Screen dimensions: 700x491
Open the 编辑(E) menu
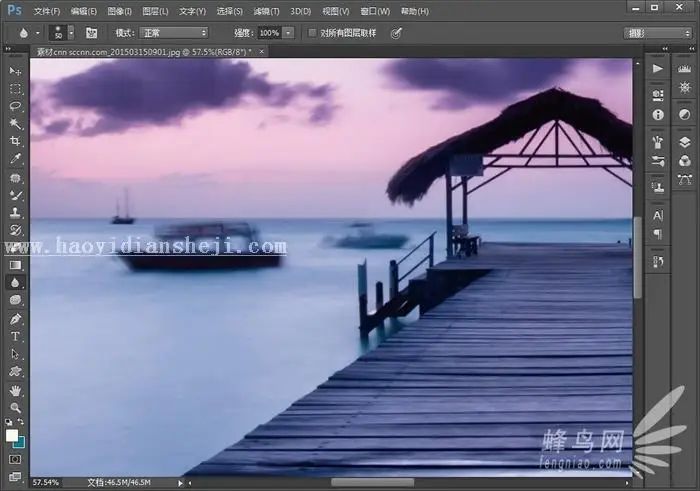click(x=83, y=11)
